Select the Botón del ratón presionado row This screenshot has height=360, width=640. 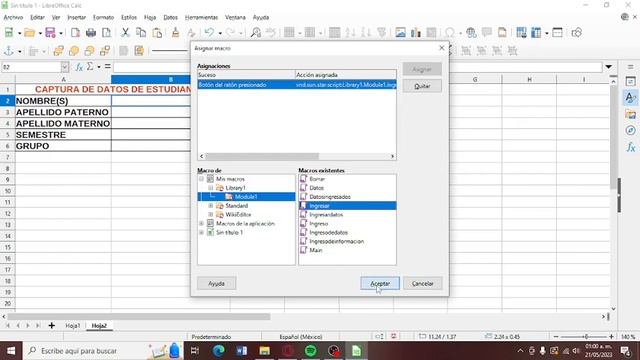[x=297, y=84]
